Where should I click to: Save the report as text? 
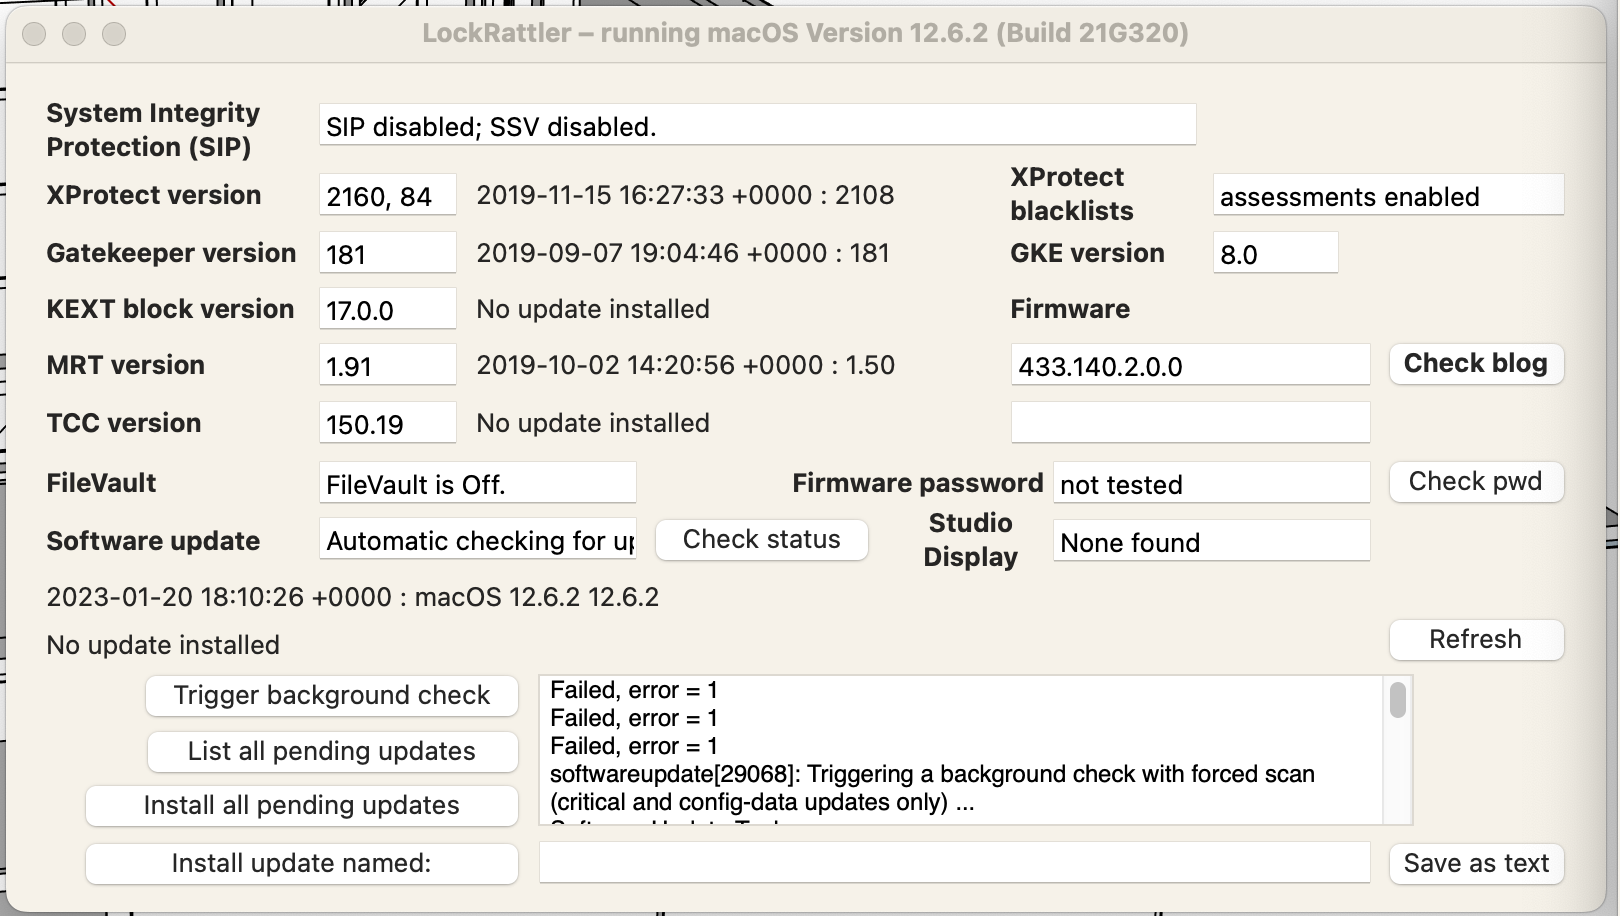1475,864
